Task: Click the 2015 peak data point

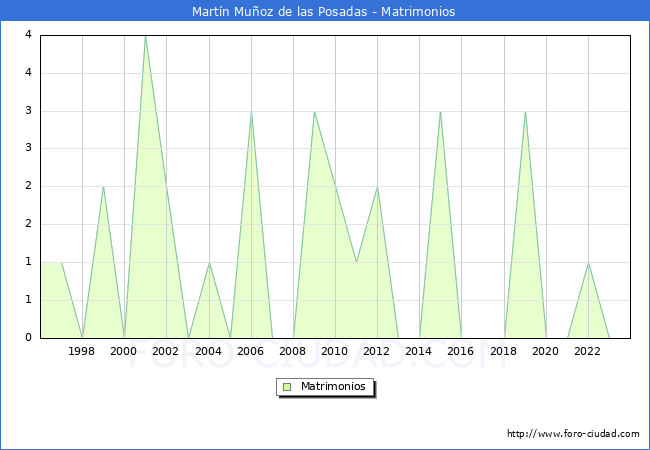Action: tap(440, 111)
